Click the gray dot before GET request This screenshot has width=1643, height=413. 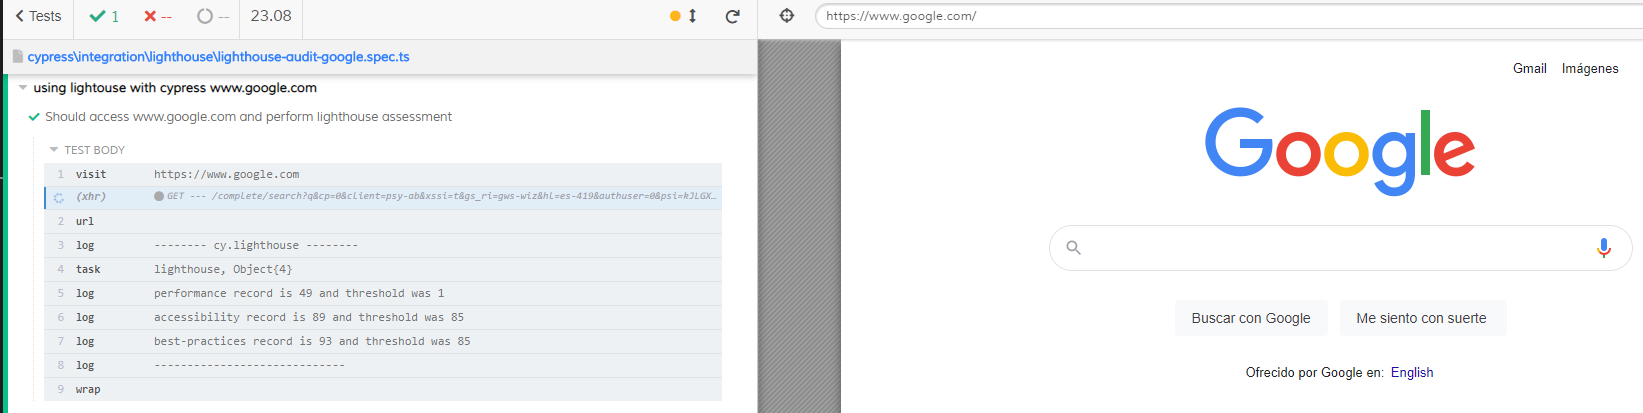pyautogui.click(x=159, y=196)
